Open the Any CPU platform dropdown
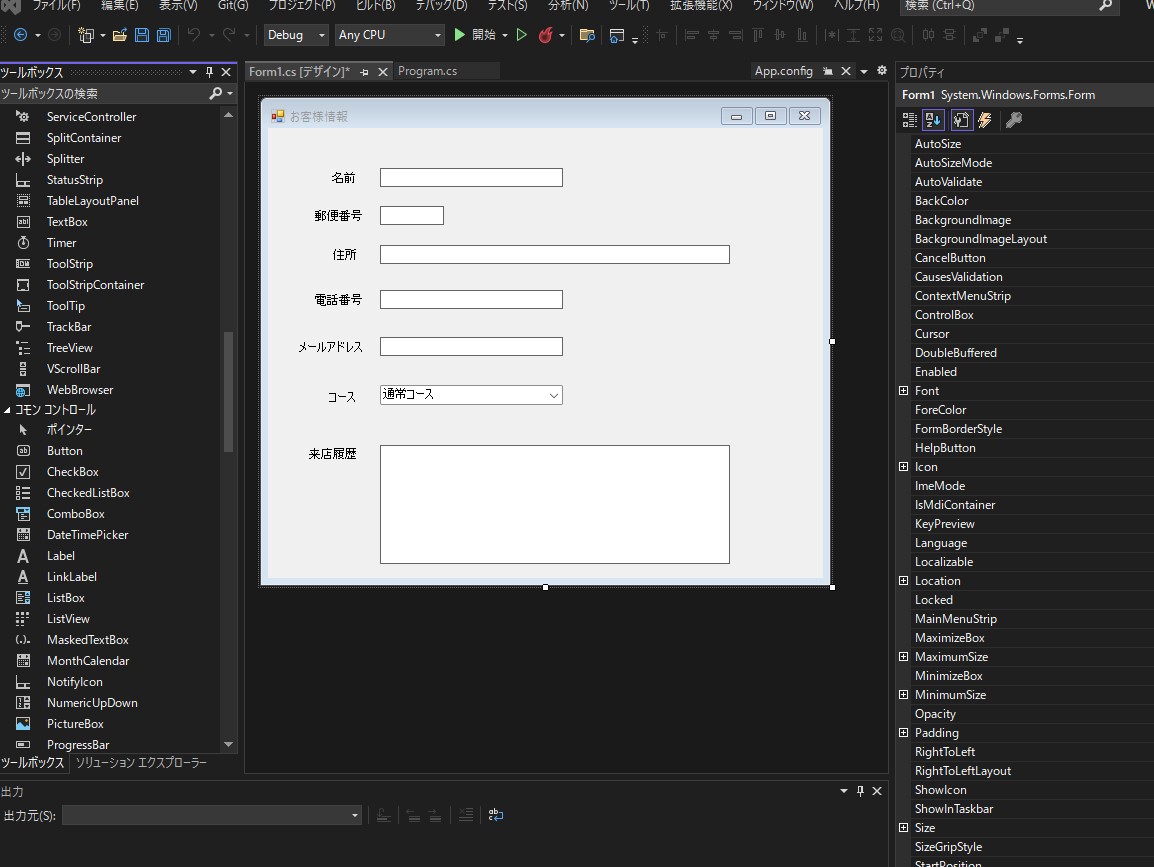The image size is (1154, 867). [x=390, y=35]
